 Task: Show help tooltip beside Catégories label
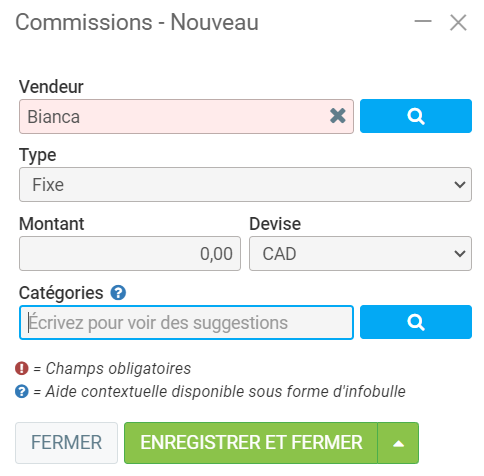[118, 293]
